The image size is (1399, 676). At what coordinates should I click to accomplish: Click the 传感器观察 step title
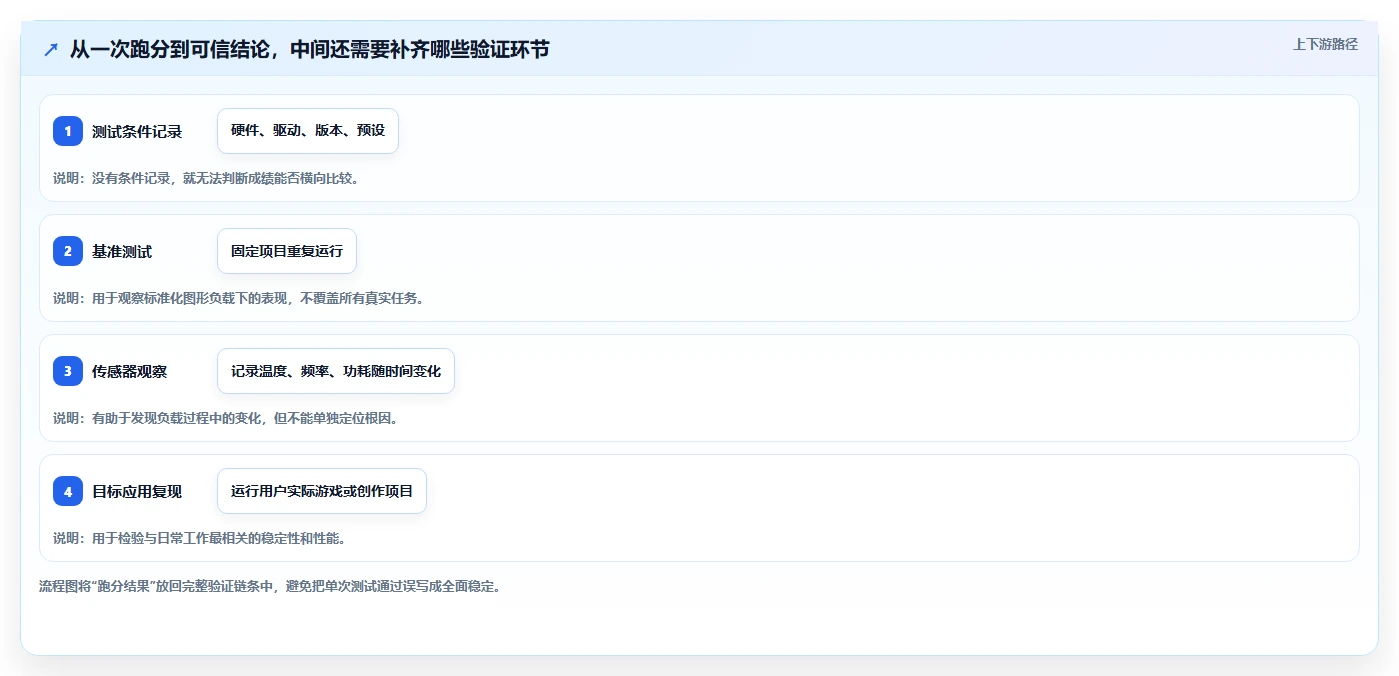click(130, 371)
